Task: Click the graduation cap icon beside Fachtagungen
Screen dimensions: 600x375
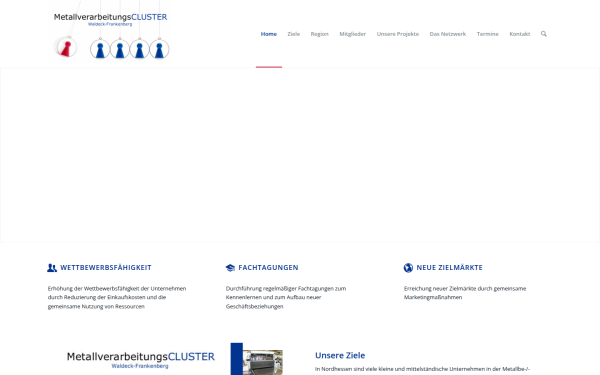Action: click(x=230, y=268)
